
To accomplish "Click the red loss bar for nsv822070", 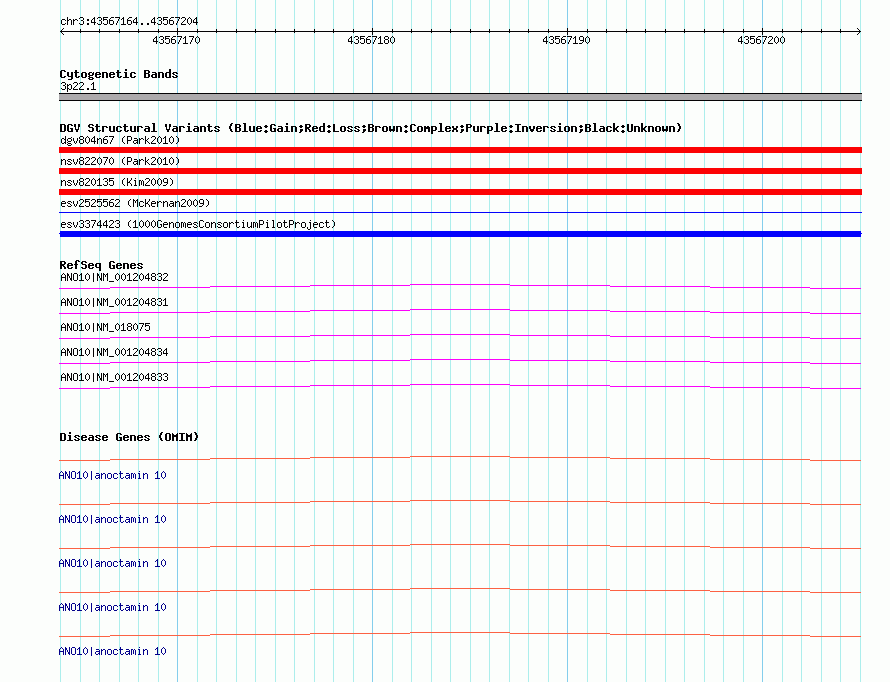I will [x=460, y=171].
